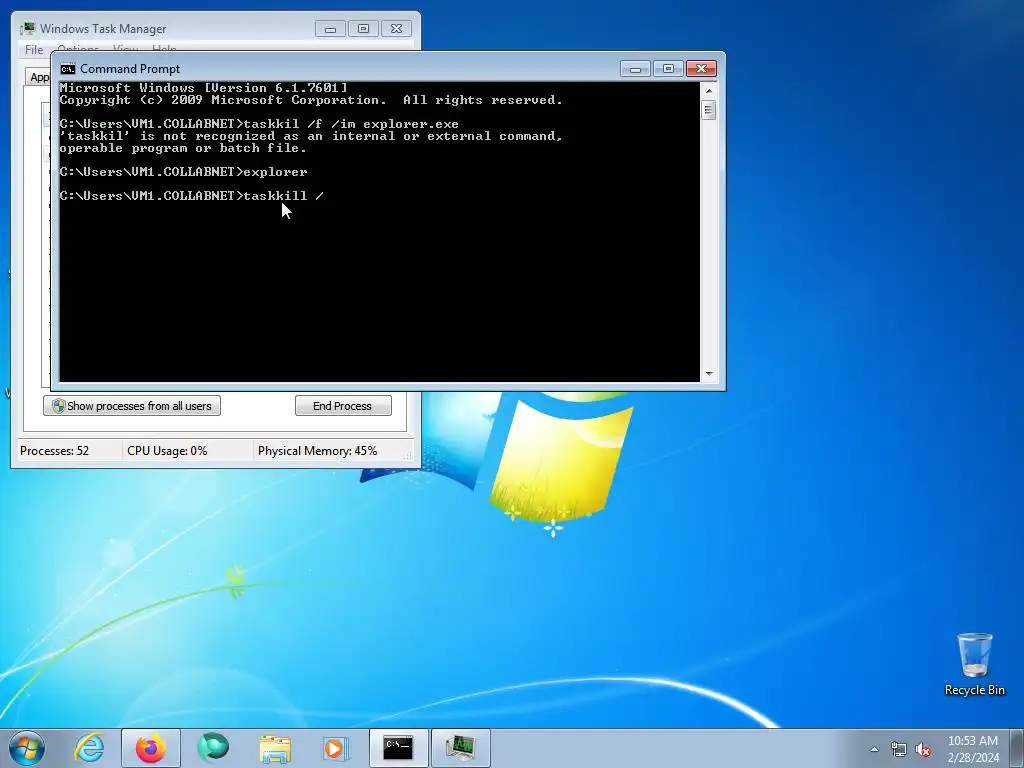Minimize the Command Prompt window
1024x768 pixels.
tap(635, 69)
